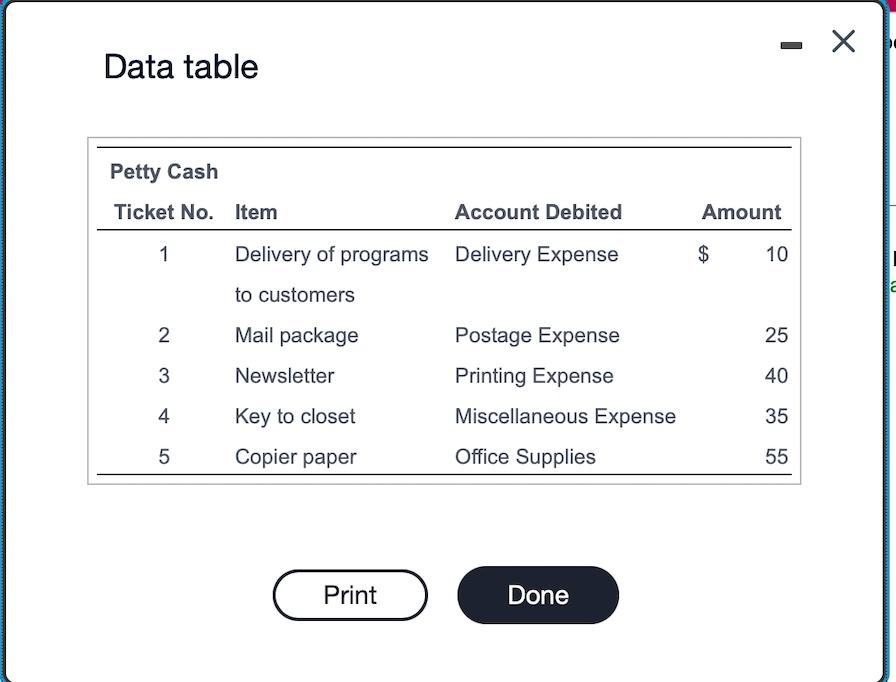Click the Key to closet item
Screen dimensions: 896x682
pyautogui.click(x=294, y=416)
